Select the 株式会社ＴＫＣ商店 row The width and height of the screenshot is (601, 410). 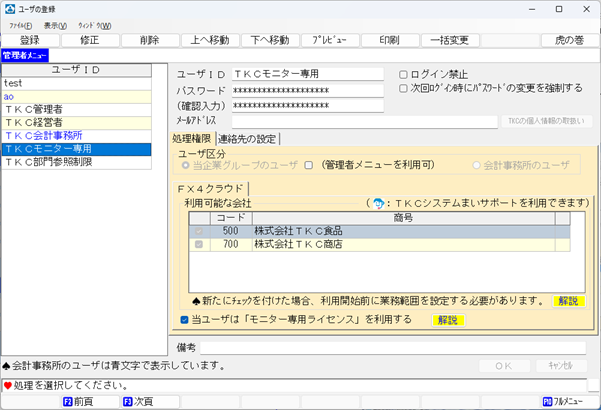(x=379, y=244)
